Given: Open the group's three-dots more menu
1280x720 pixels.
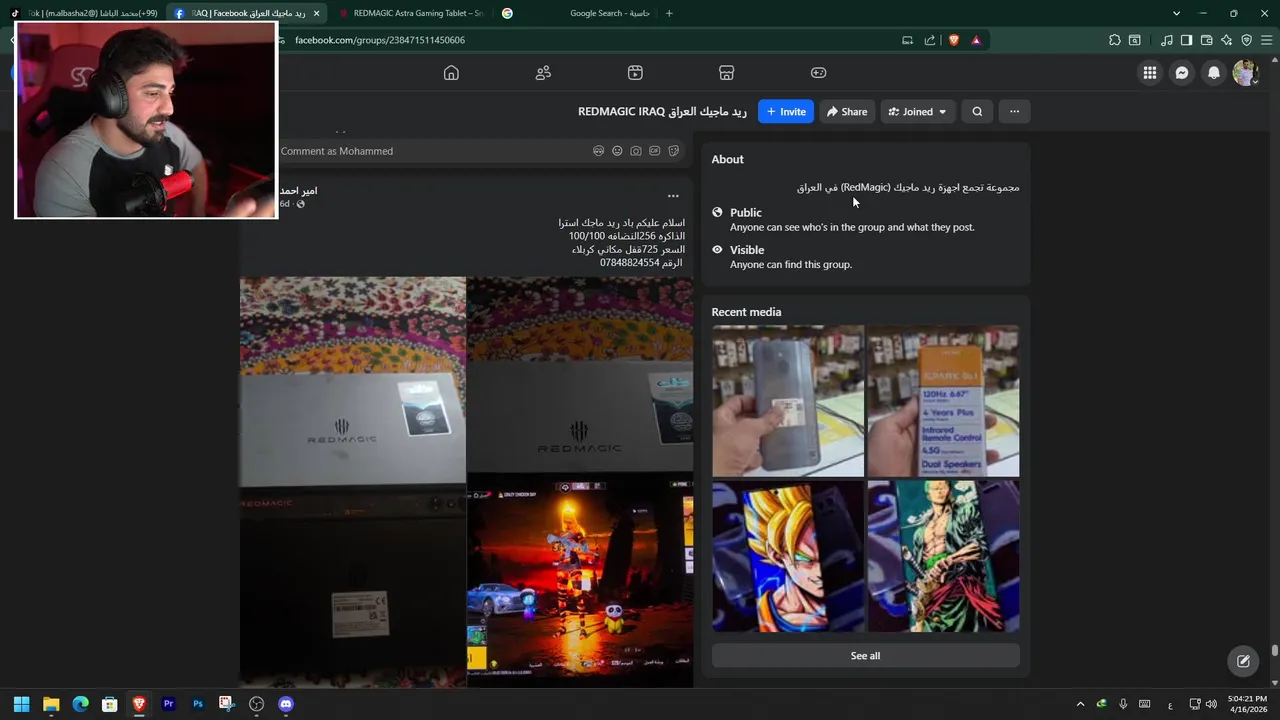Looking at the screenshot, I should point(1014,112).
